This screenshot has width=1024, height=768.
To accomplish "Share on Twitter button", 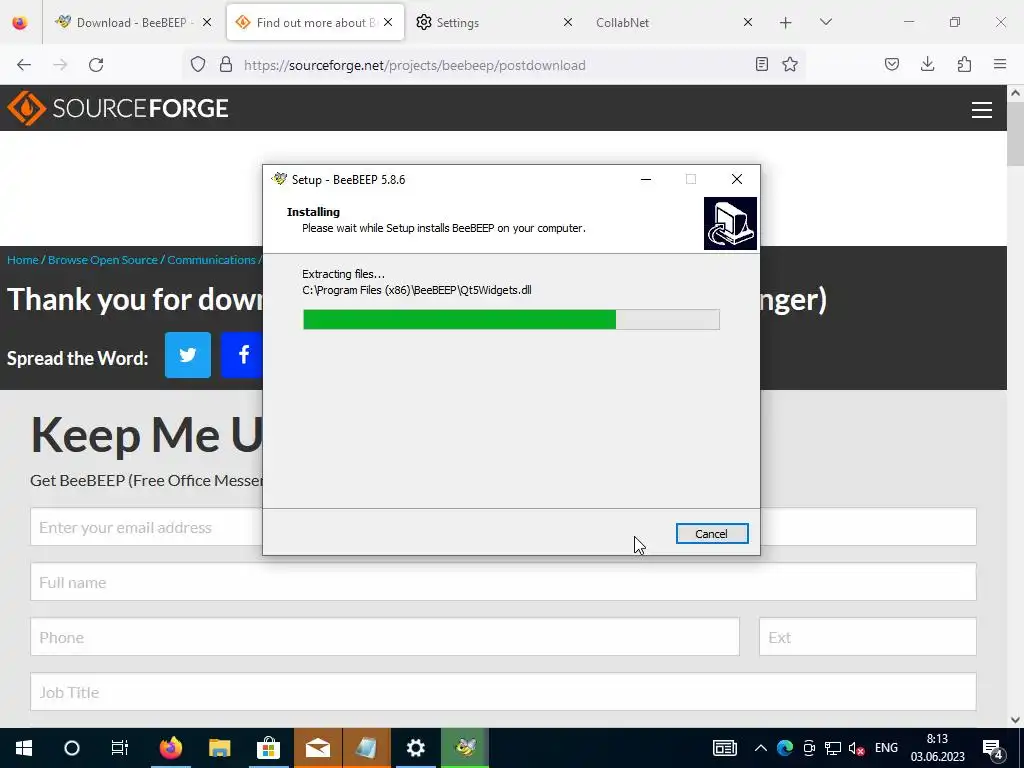I will pyautogui.click(x=188, y=355).
